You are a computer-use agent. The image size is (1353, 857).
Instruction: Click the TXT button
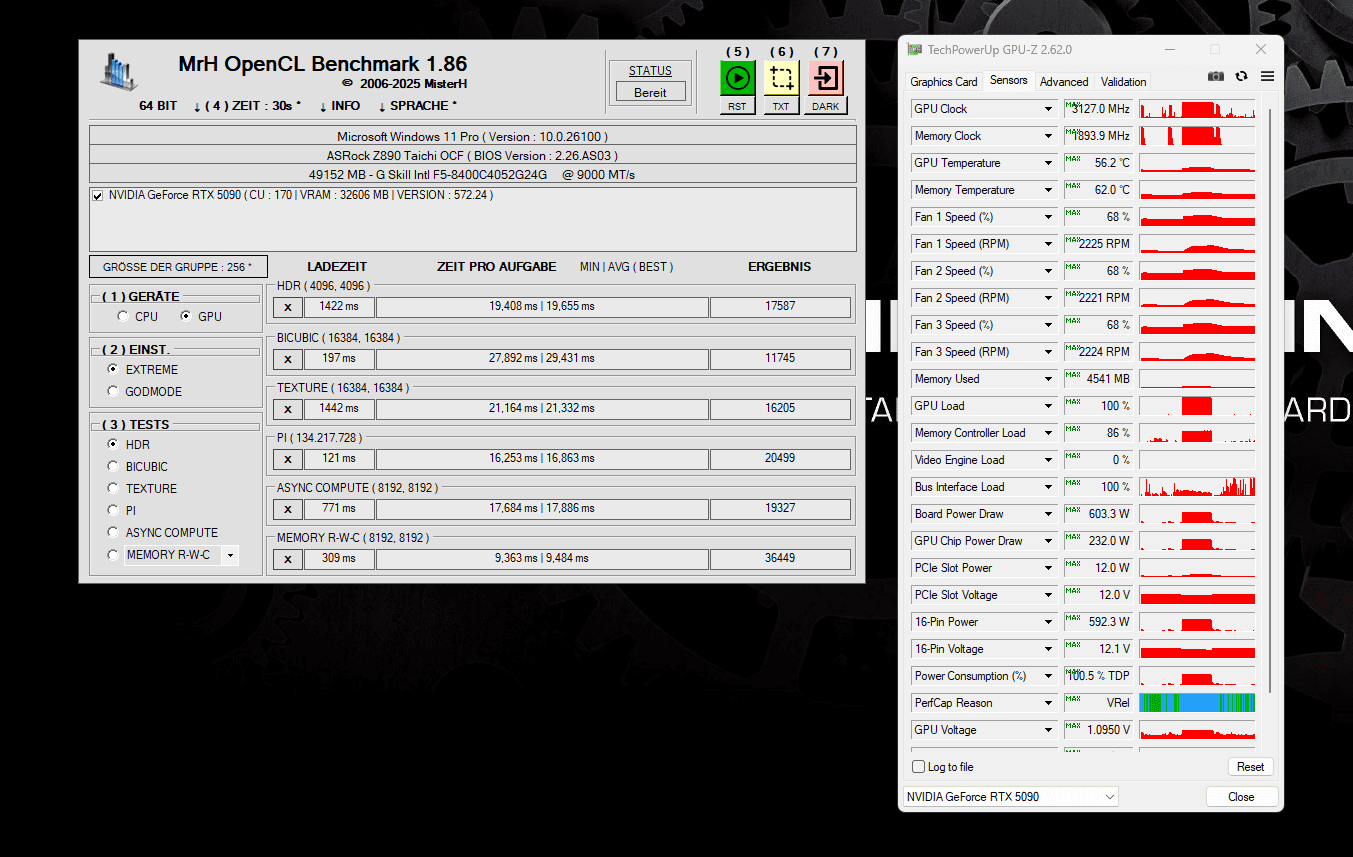pos(782,106)
